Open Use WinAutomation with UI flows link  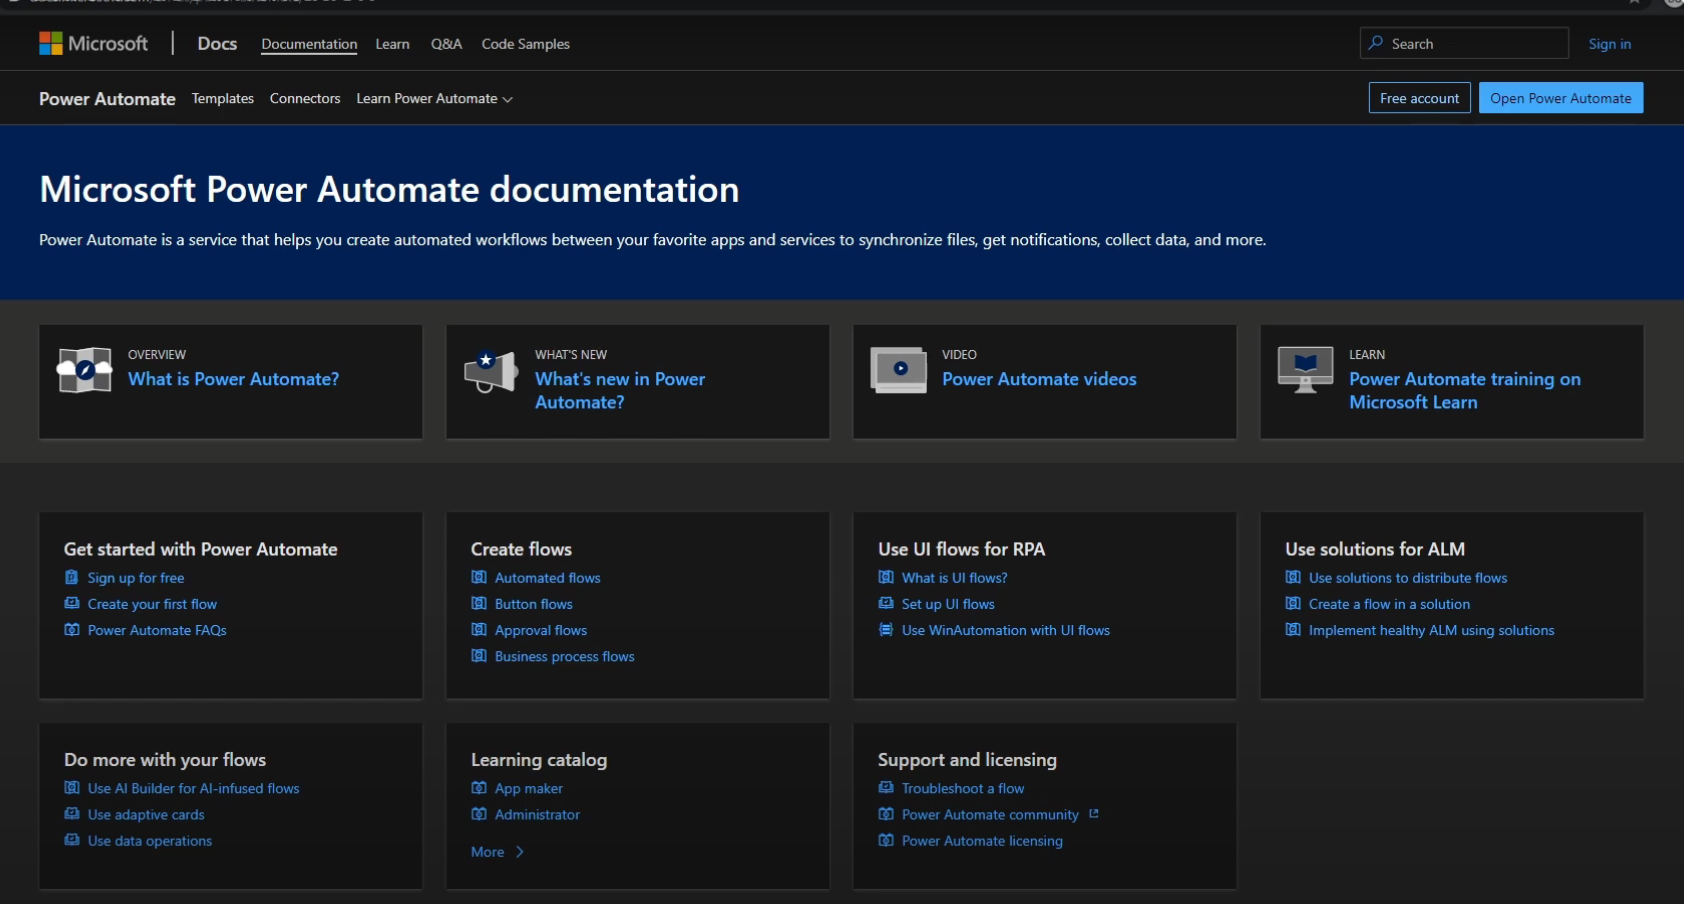(x=1006, y=630)
